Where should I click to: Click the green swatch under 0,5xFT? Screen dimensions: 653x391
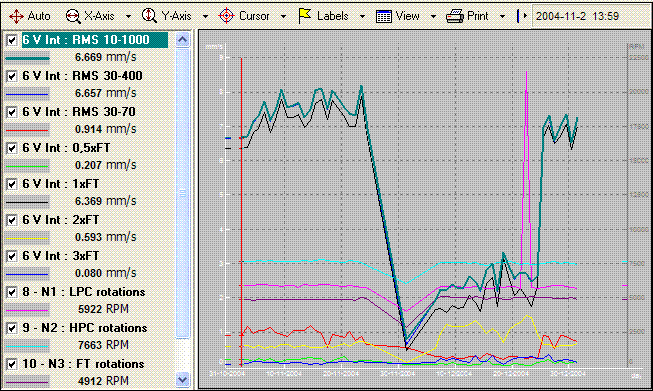tap(27, 166)
